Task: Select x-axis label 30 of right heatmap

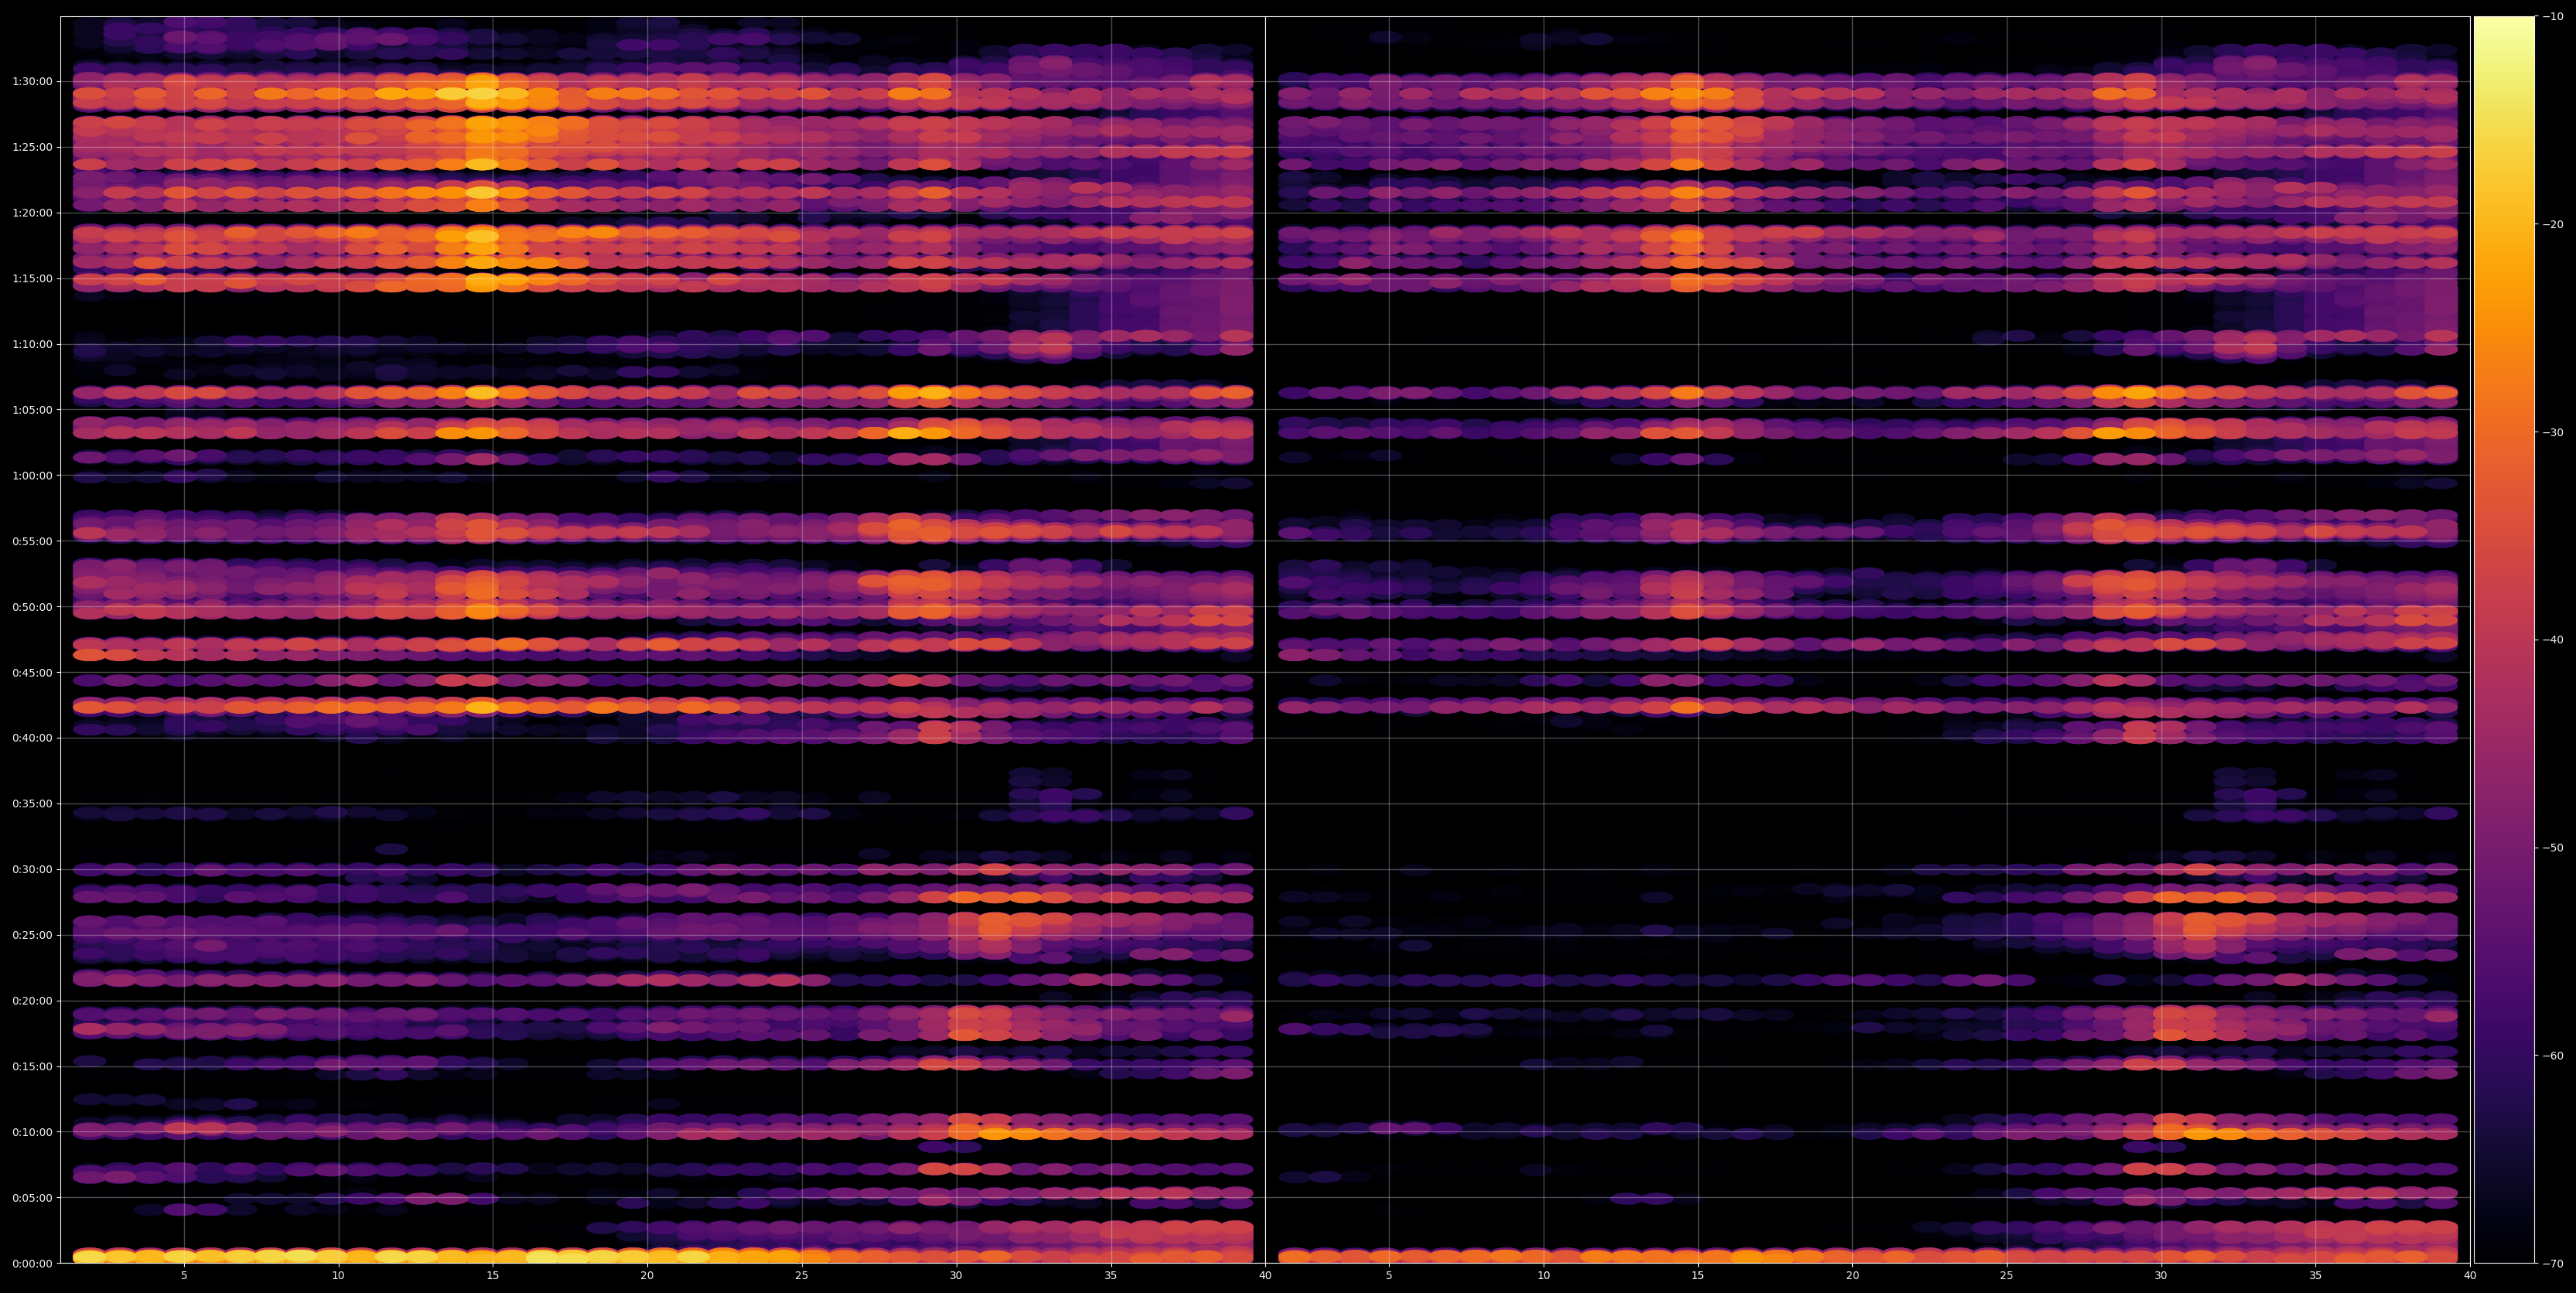Action: [2161, 1276]
